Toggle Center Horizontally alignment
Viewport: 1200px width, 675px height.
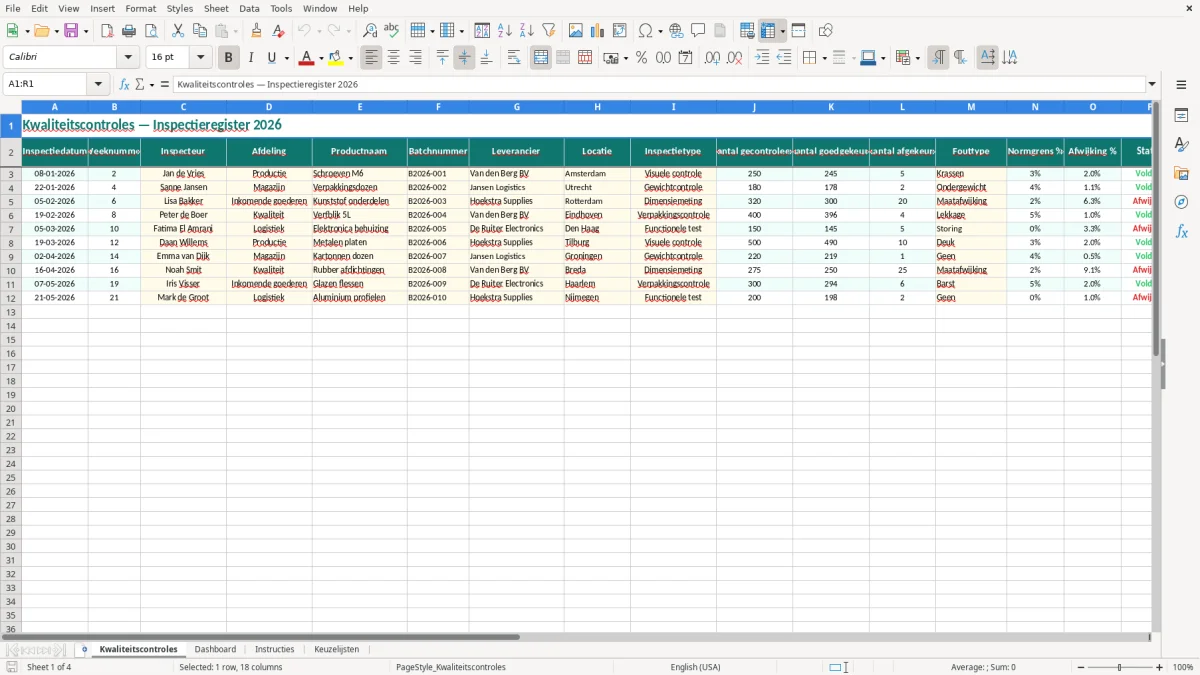(x=393, y=58)
